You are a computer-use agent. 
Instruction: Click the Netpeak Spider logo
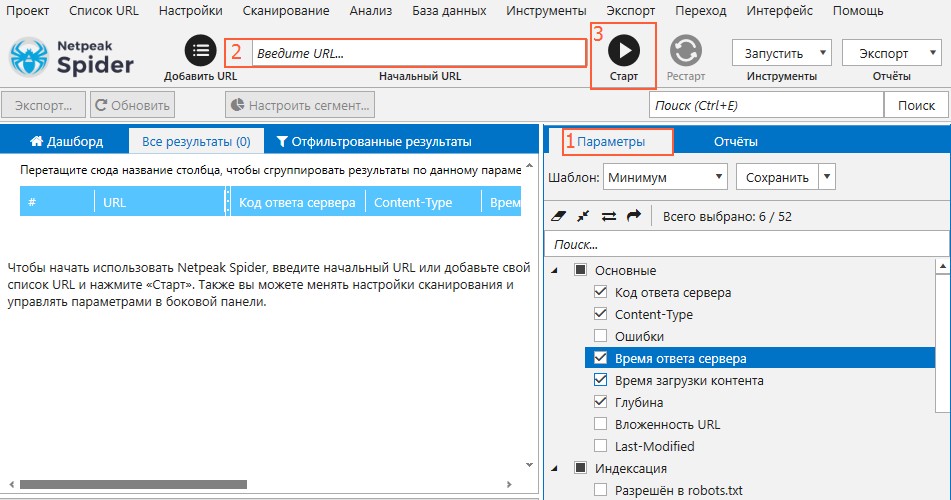[x=72, y=56]
